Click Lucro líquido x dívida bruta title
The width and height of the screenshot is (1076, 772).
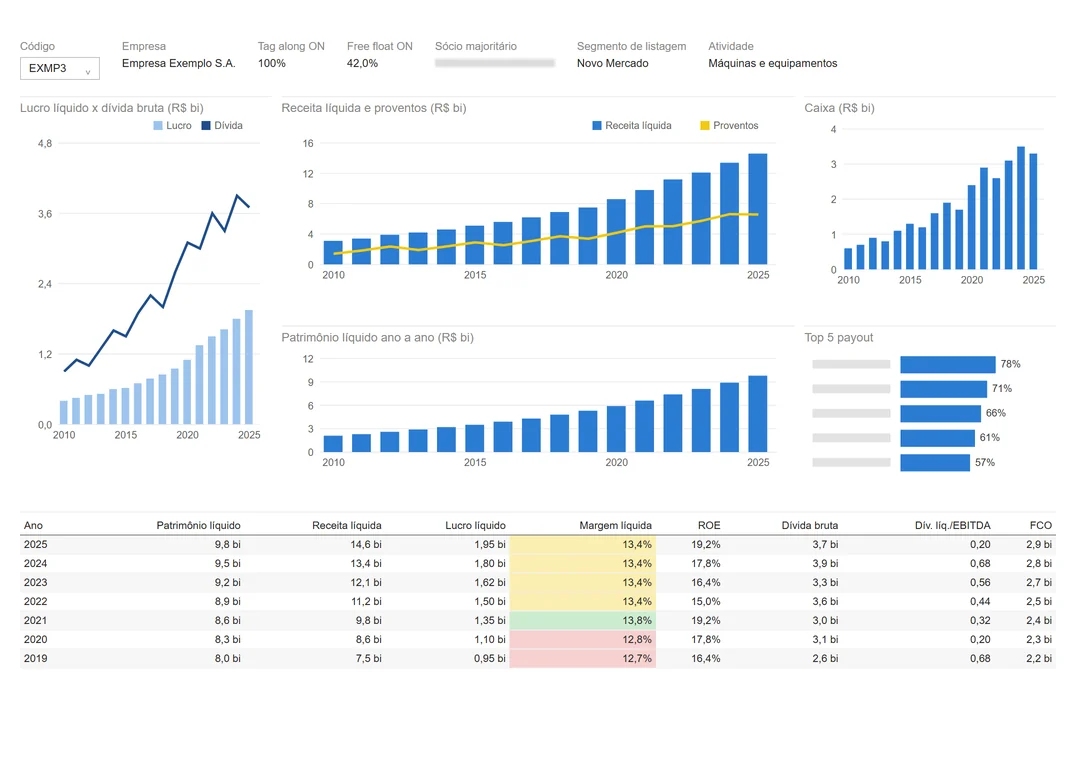(112, 108)
